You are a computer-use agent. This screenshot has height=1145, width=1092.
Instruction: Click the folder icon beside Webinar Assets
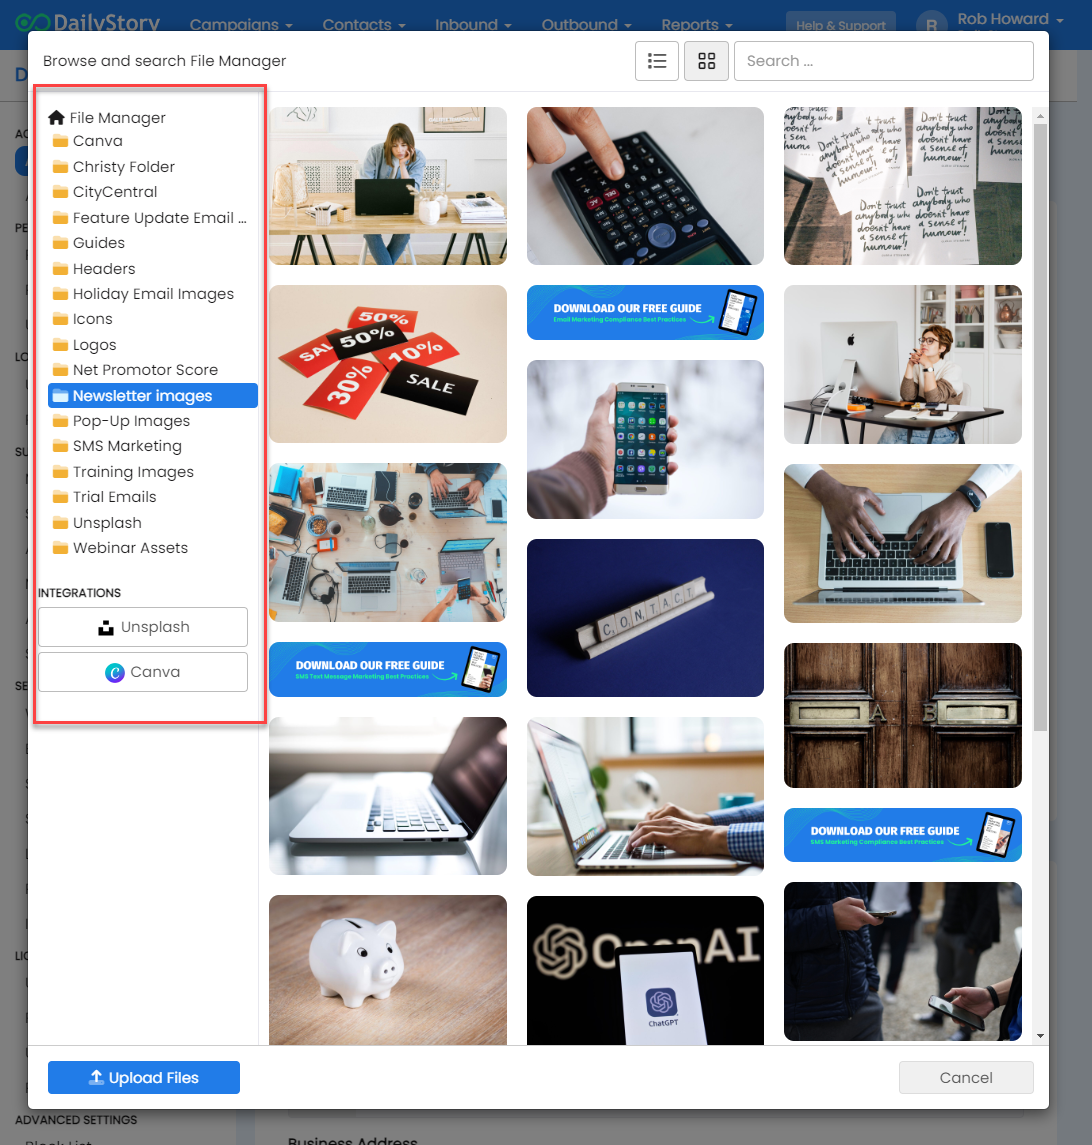[61, 548]
